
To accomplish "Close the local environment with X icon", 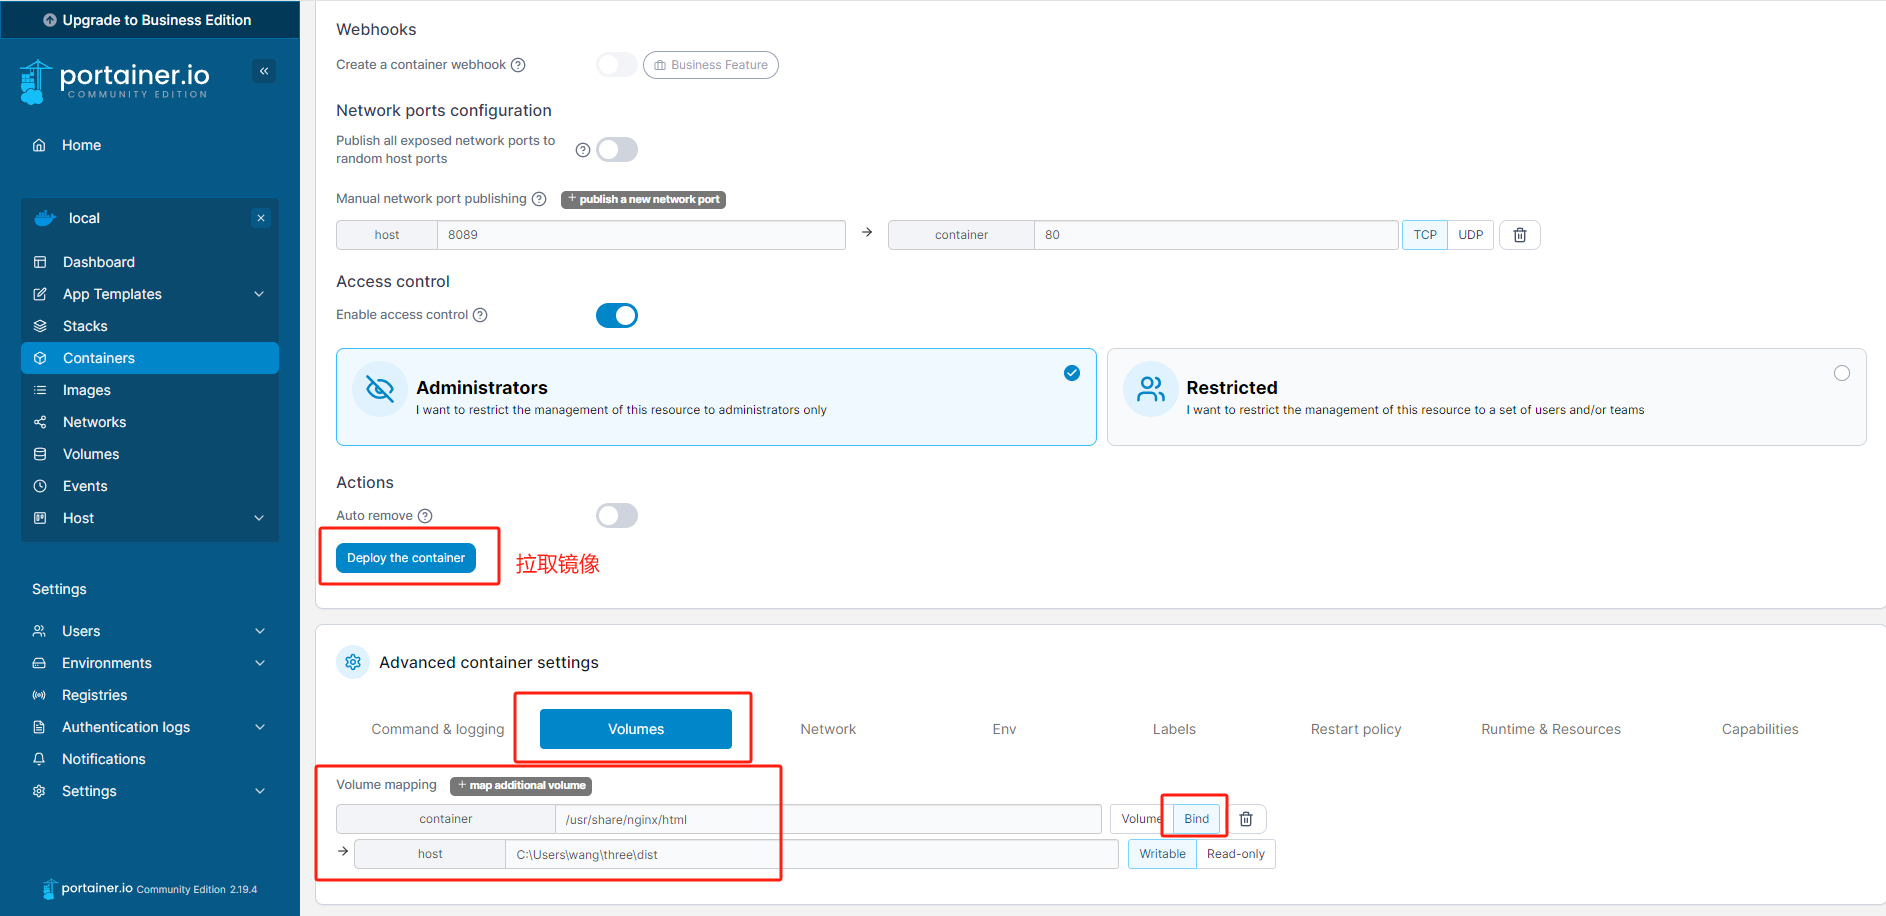I will (261, 218).
